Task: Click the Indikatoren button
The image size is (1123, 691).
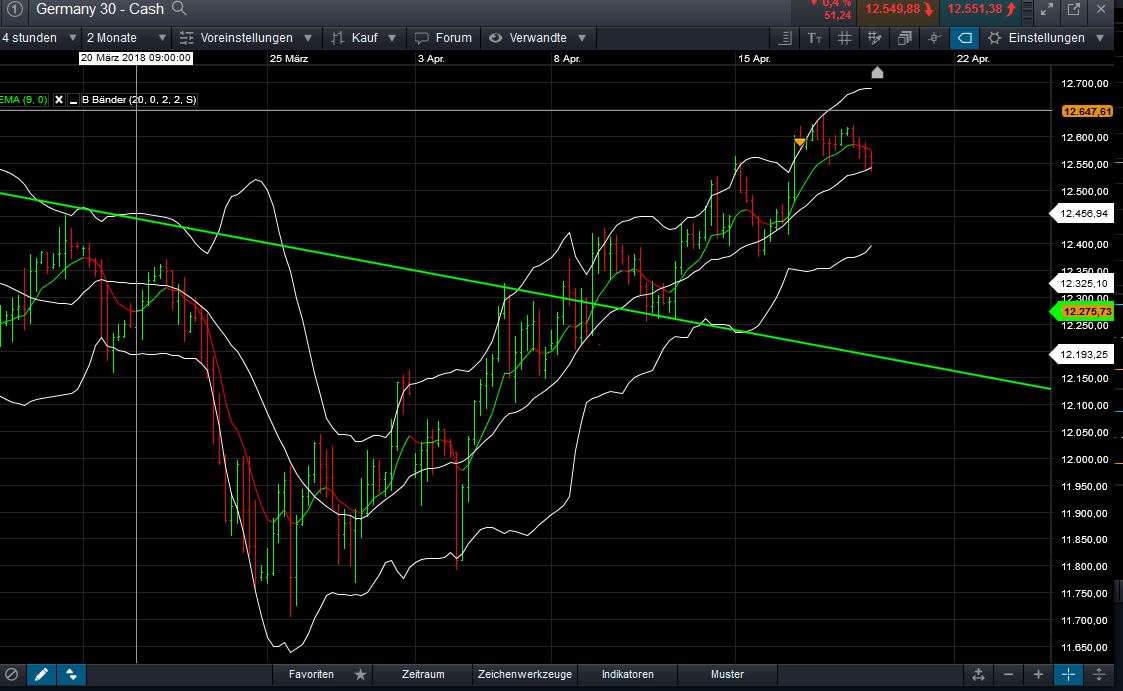Action: tap(627, 674)
